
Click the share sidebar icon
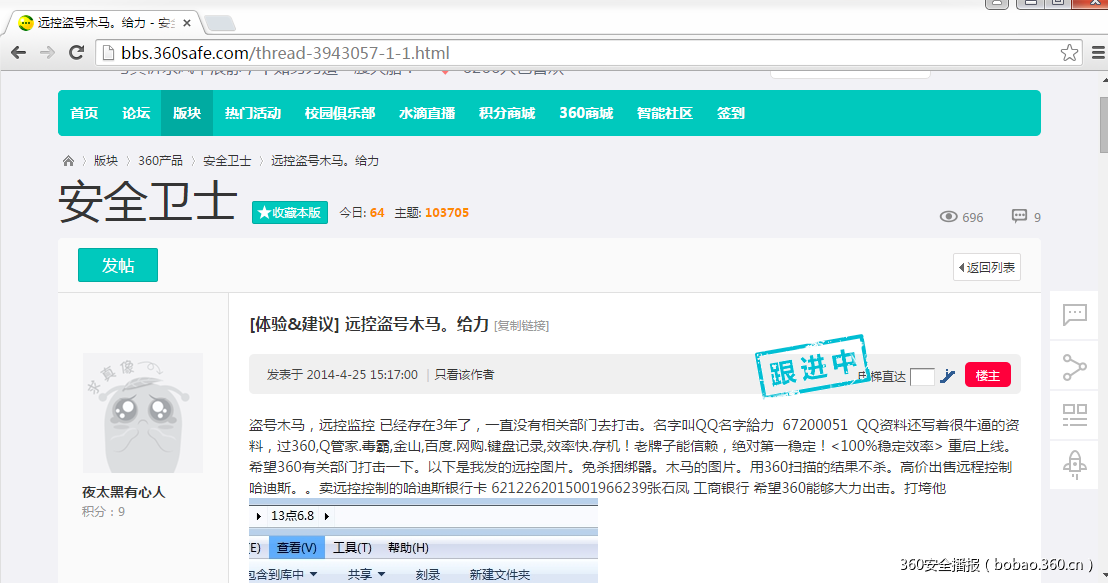point(1074,366)
